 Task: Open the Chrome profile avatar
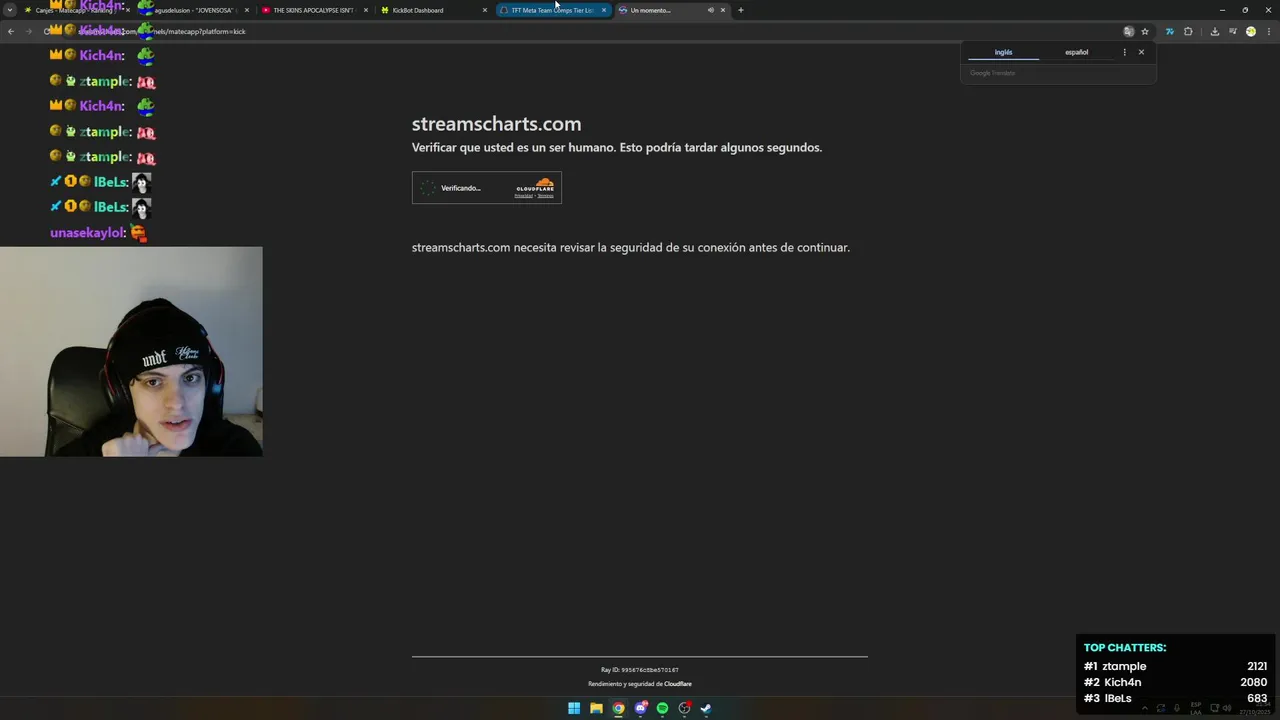1250,31
